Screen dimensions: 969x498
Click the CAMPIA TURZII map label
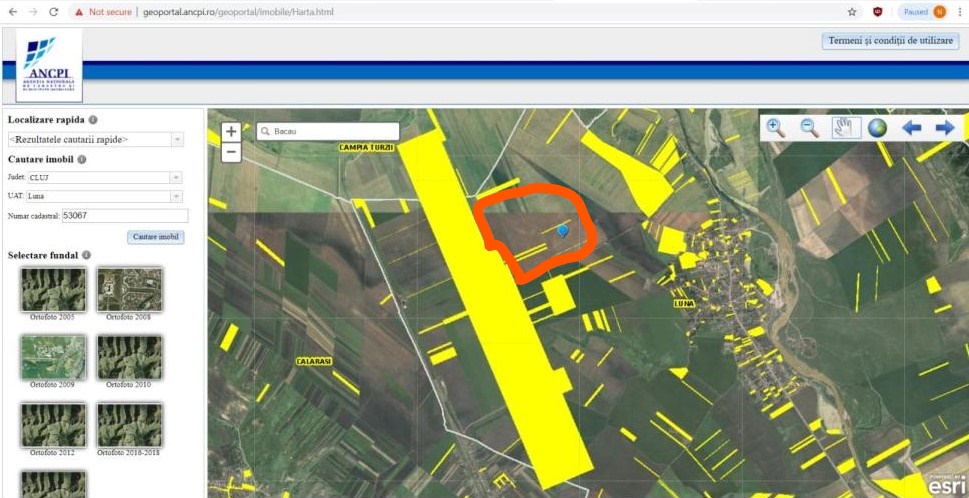(366, 148)
